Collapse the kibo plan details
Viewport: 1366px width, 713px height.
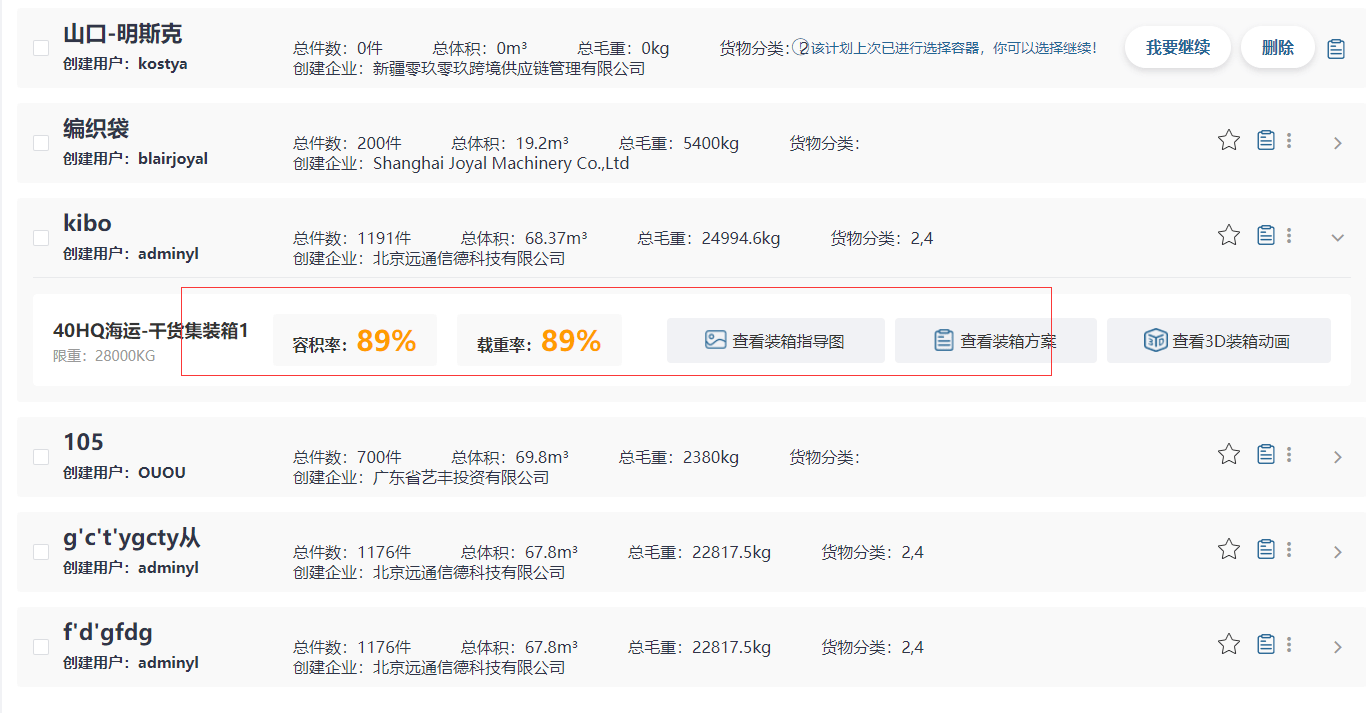pyautogui.click(x=1338, y=238)
